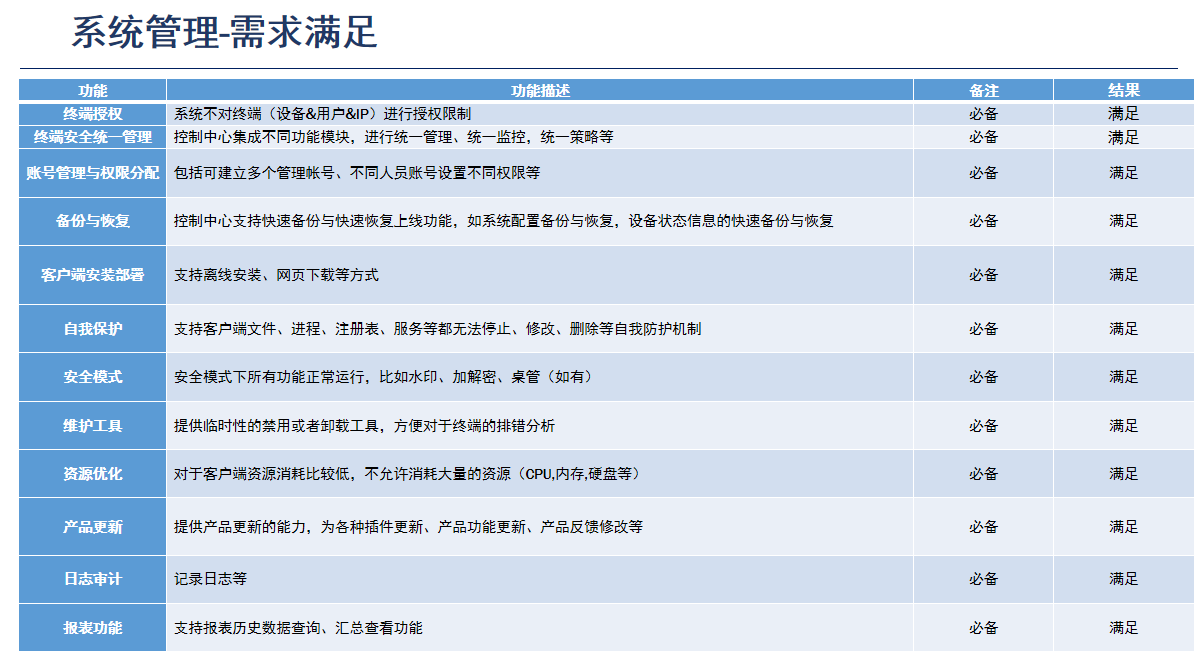1199x653 pixels.
Task: Click the 自我保护 function cell
Action: pyautogui.click(x=93, y=329)
